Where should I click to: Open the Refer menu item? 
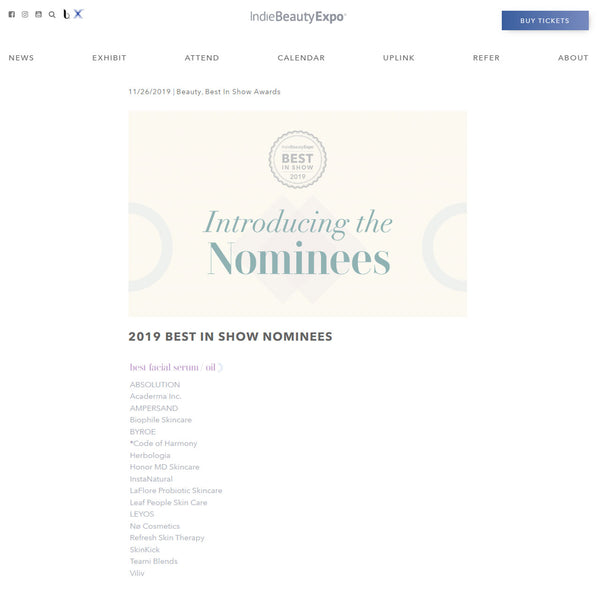(x=486, y=58)
